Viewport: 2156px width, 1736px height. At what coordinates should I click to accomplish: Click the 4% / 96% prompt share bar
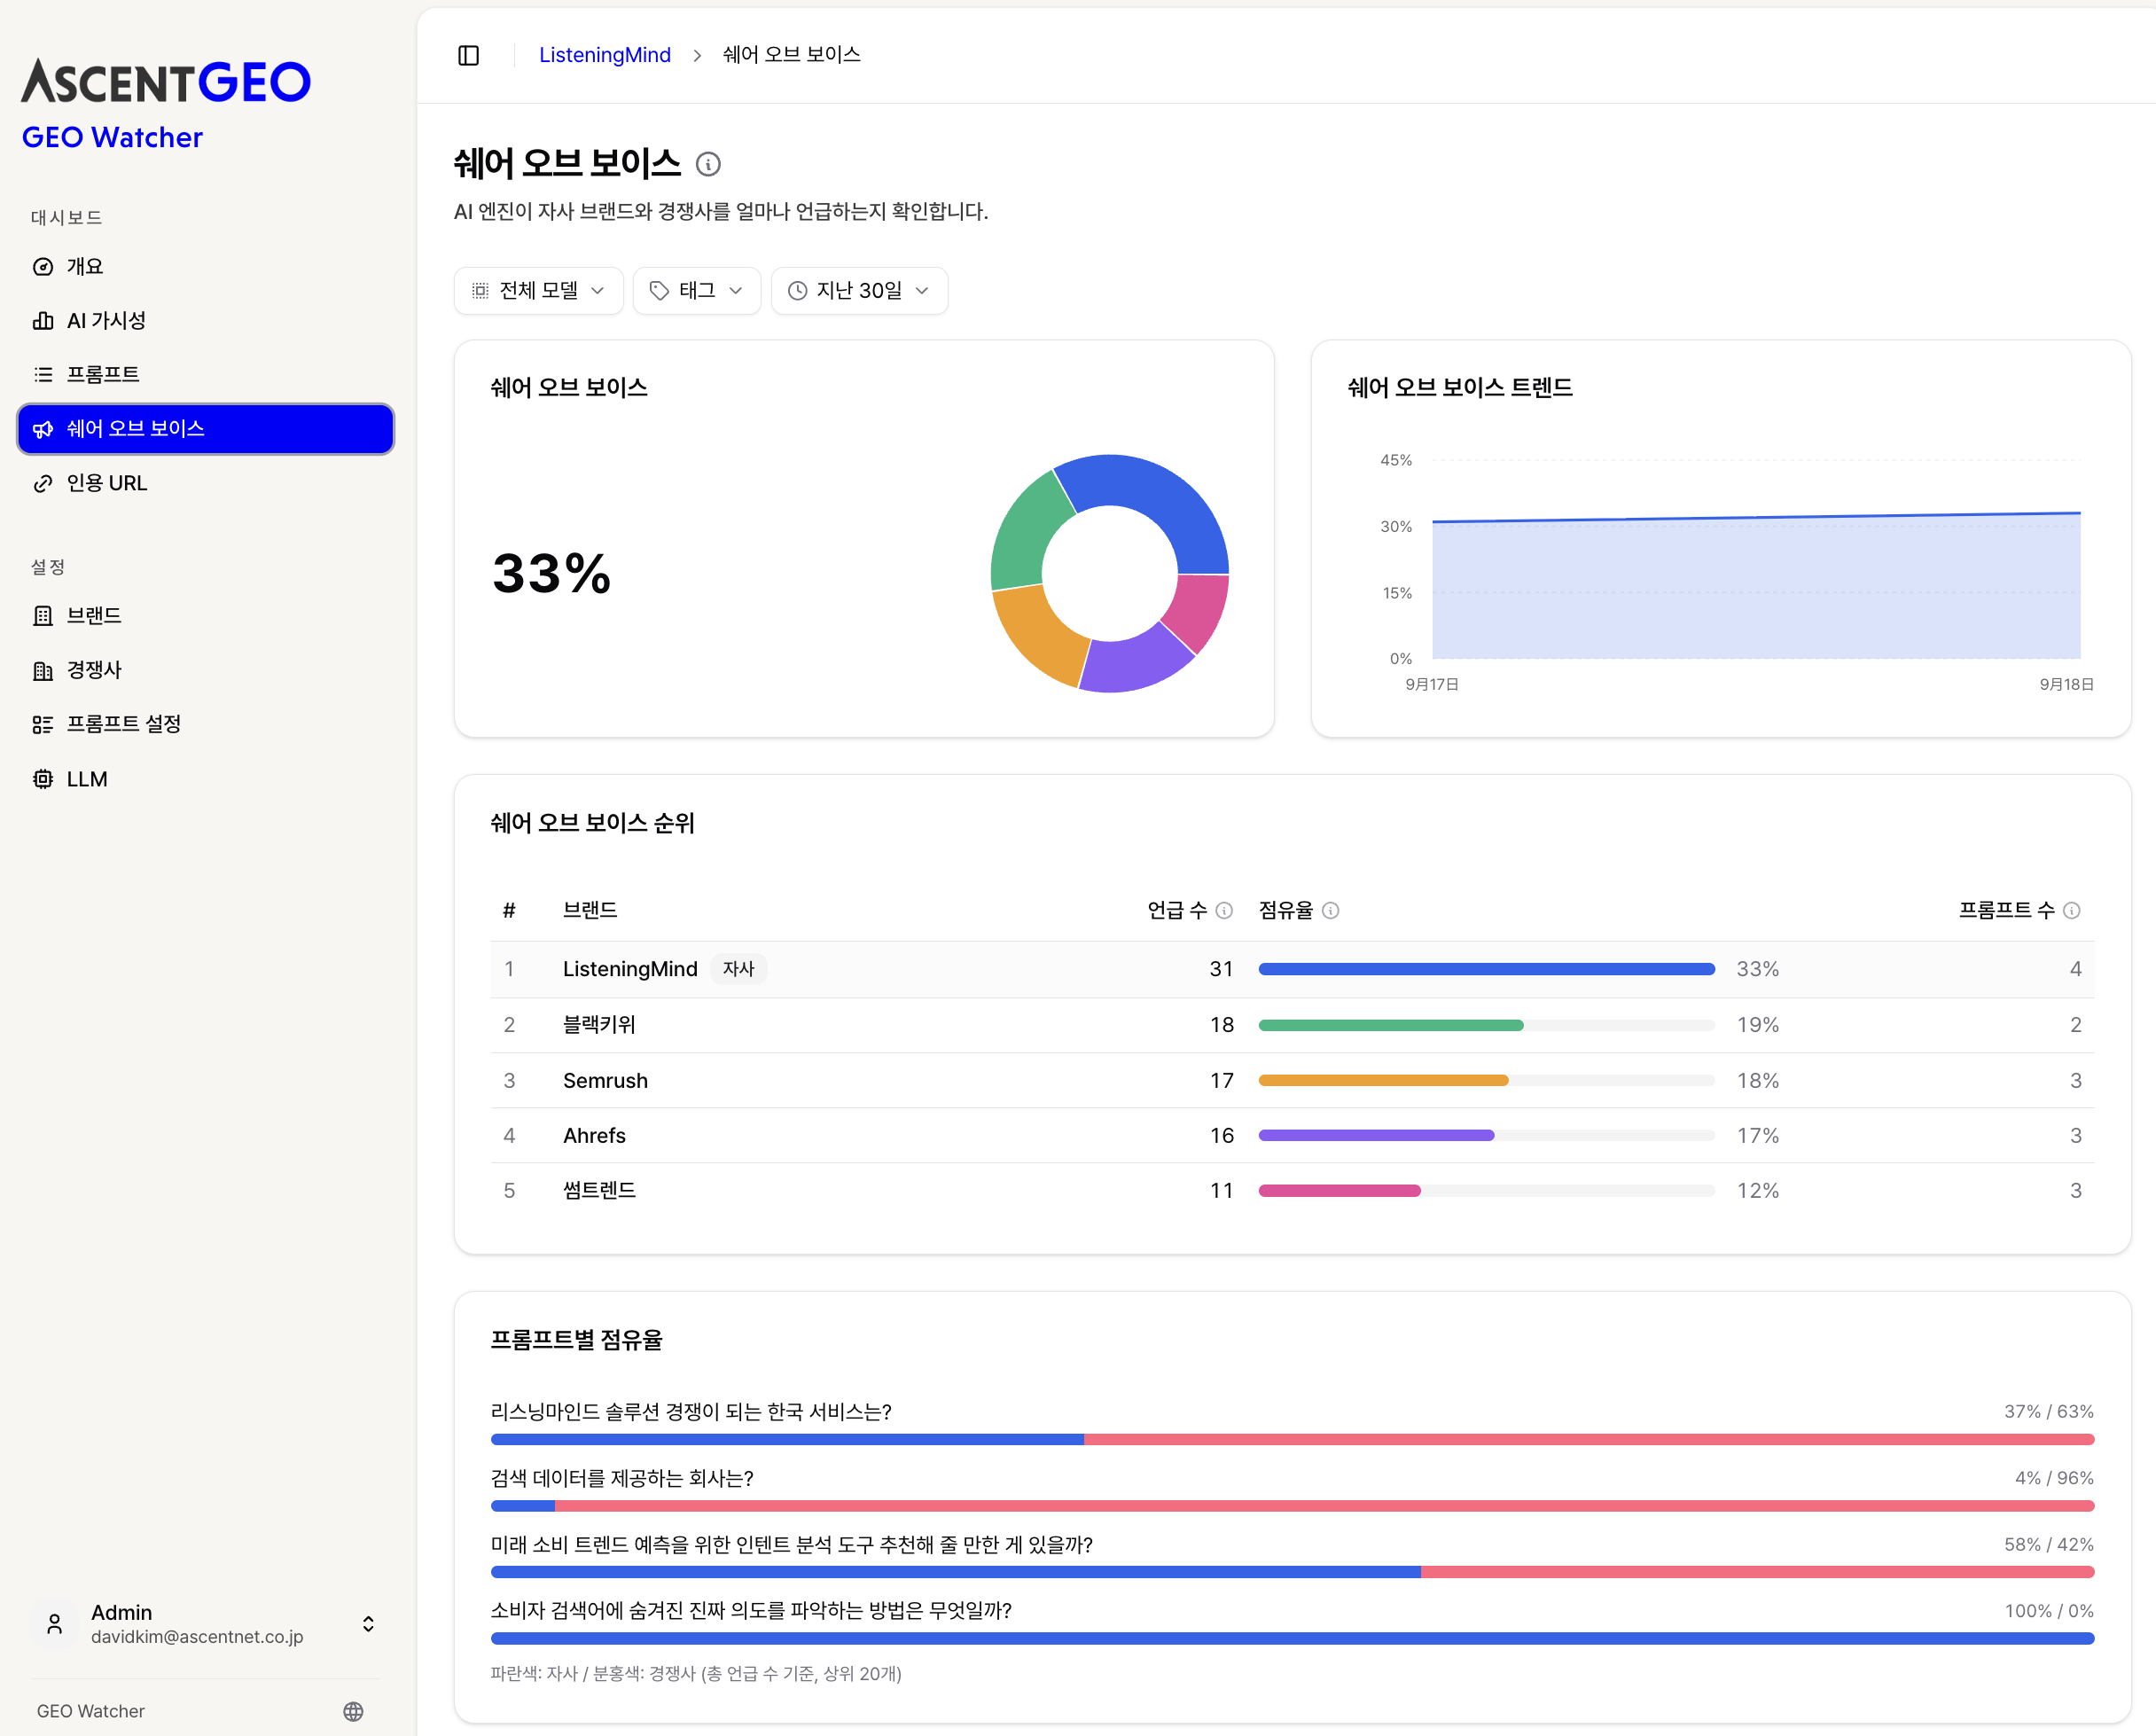pyautogui.click(x=1292, y=1505)
